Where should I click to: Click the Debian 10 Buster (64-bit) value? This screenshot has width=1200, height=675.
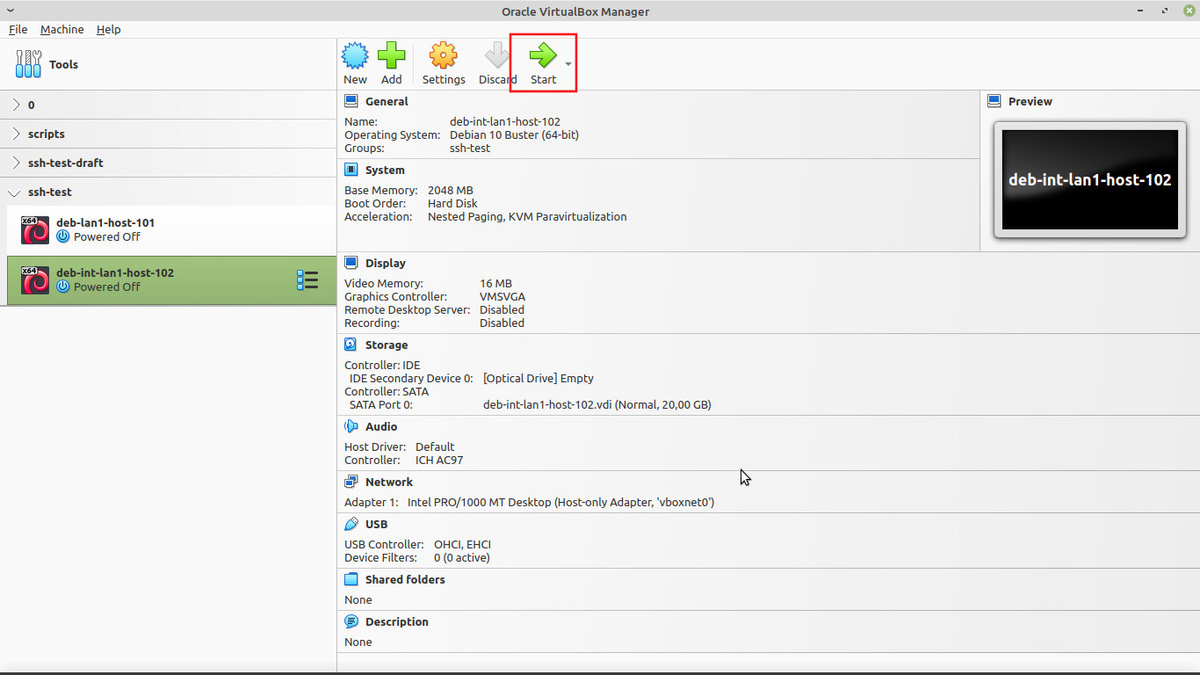click(x=514, y=135)
